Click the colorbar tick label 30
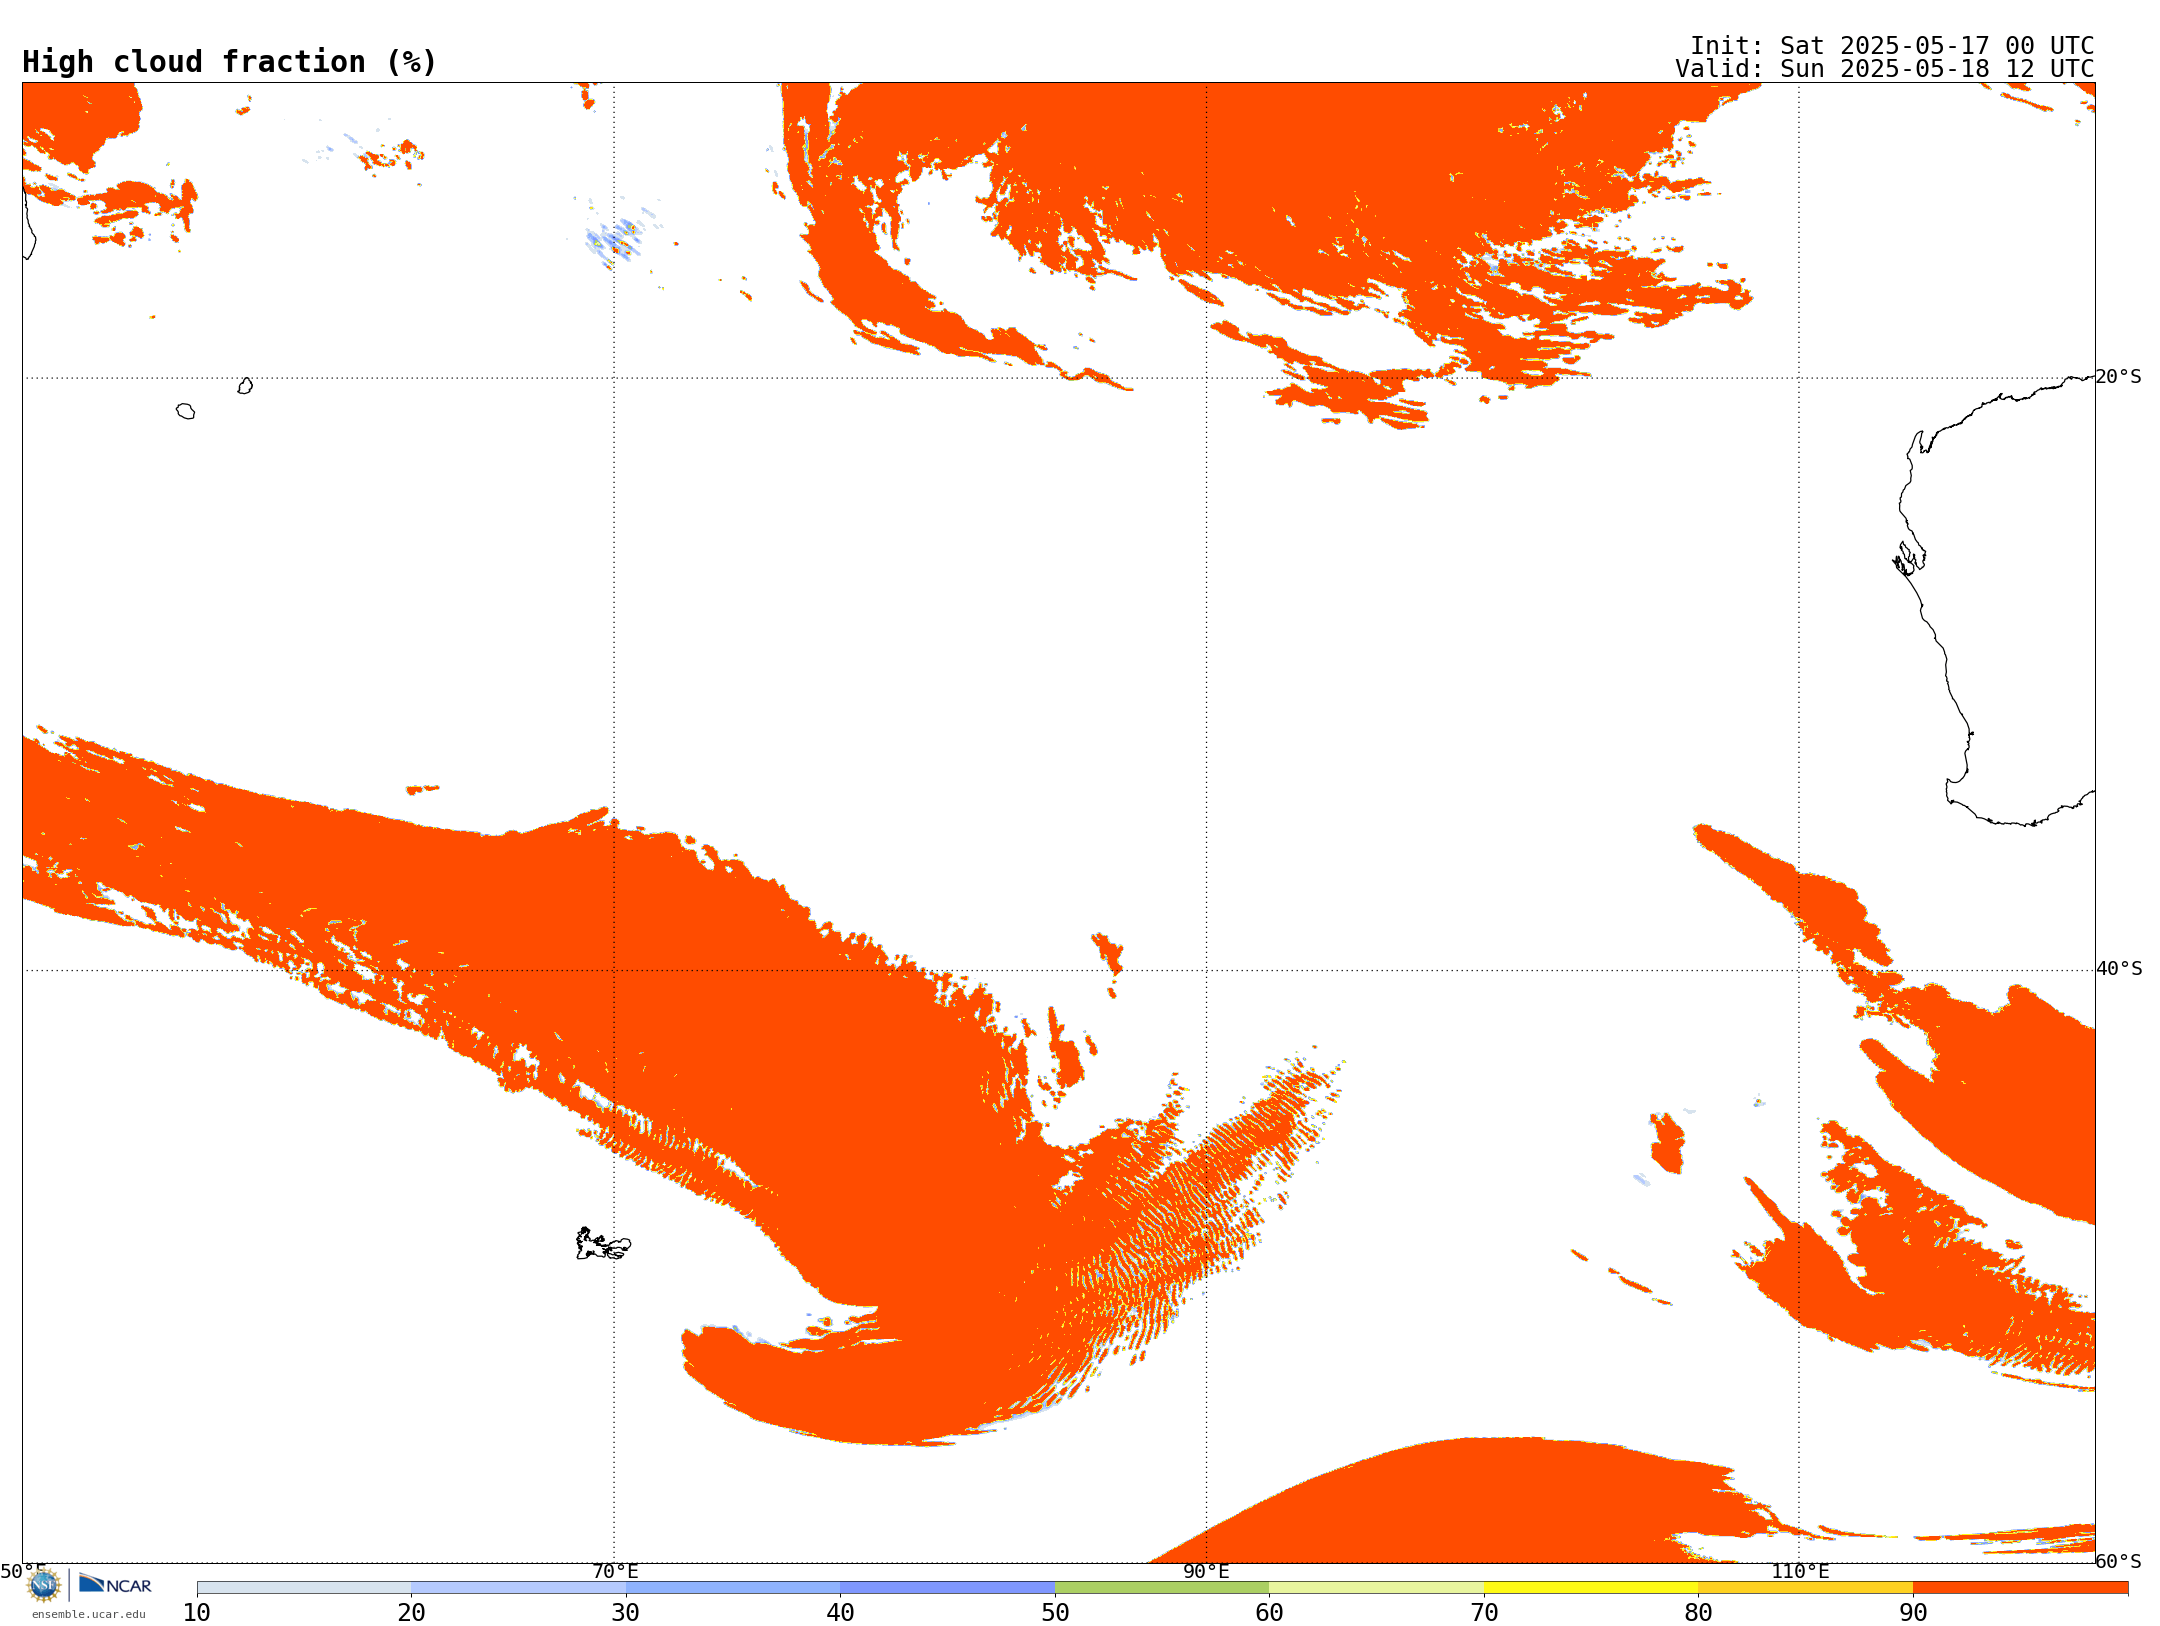The image size is (2160, 1626). (626, 1613)
